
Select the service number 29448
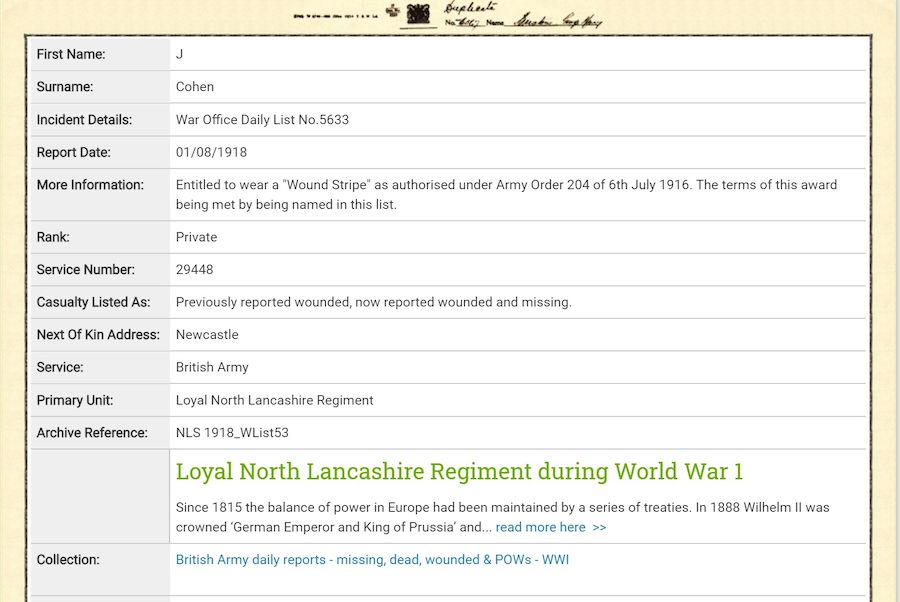195,269
